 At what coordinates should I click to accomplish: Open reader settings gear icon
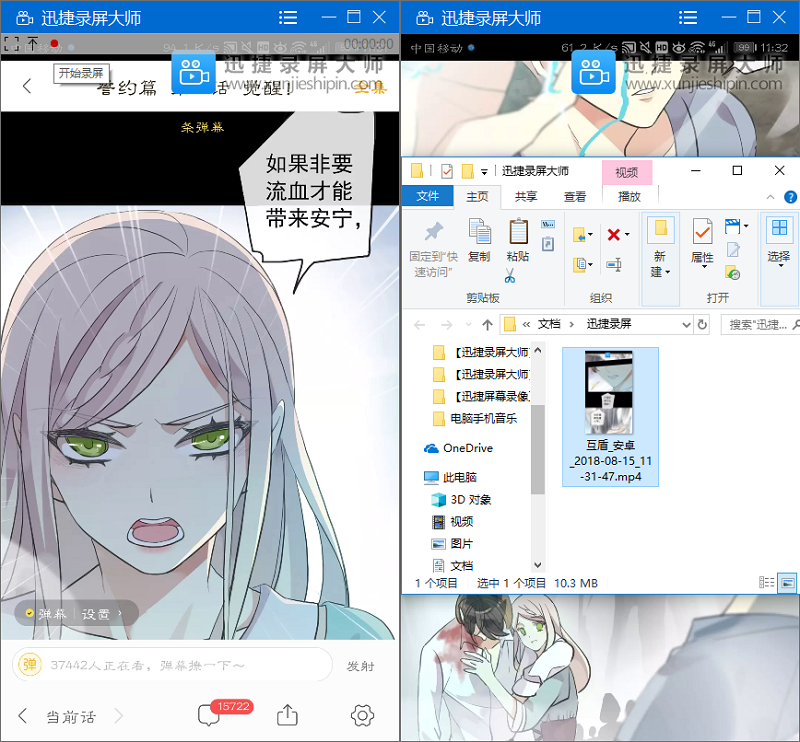coord(362,715)
